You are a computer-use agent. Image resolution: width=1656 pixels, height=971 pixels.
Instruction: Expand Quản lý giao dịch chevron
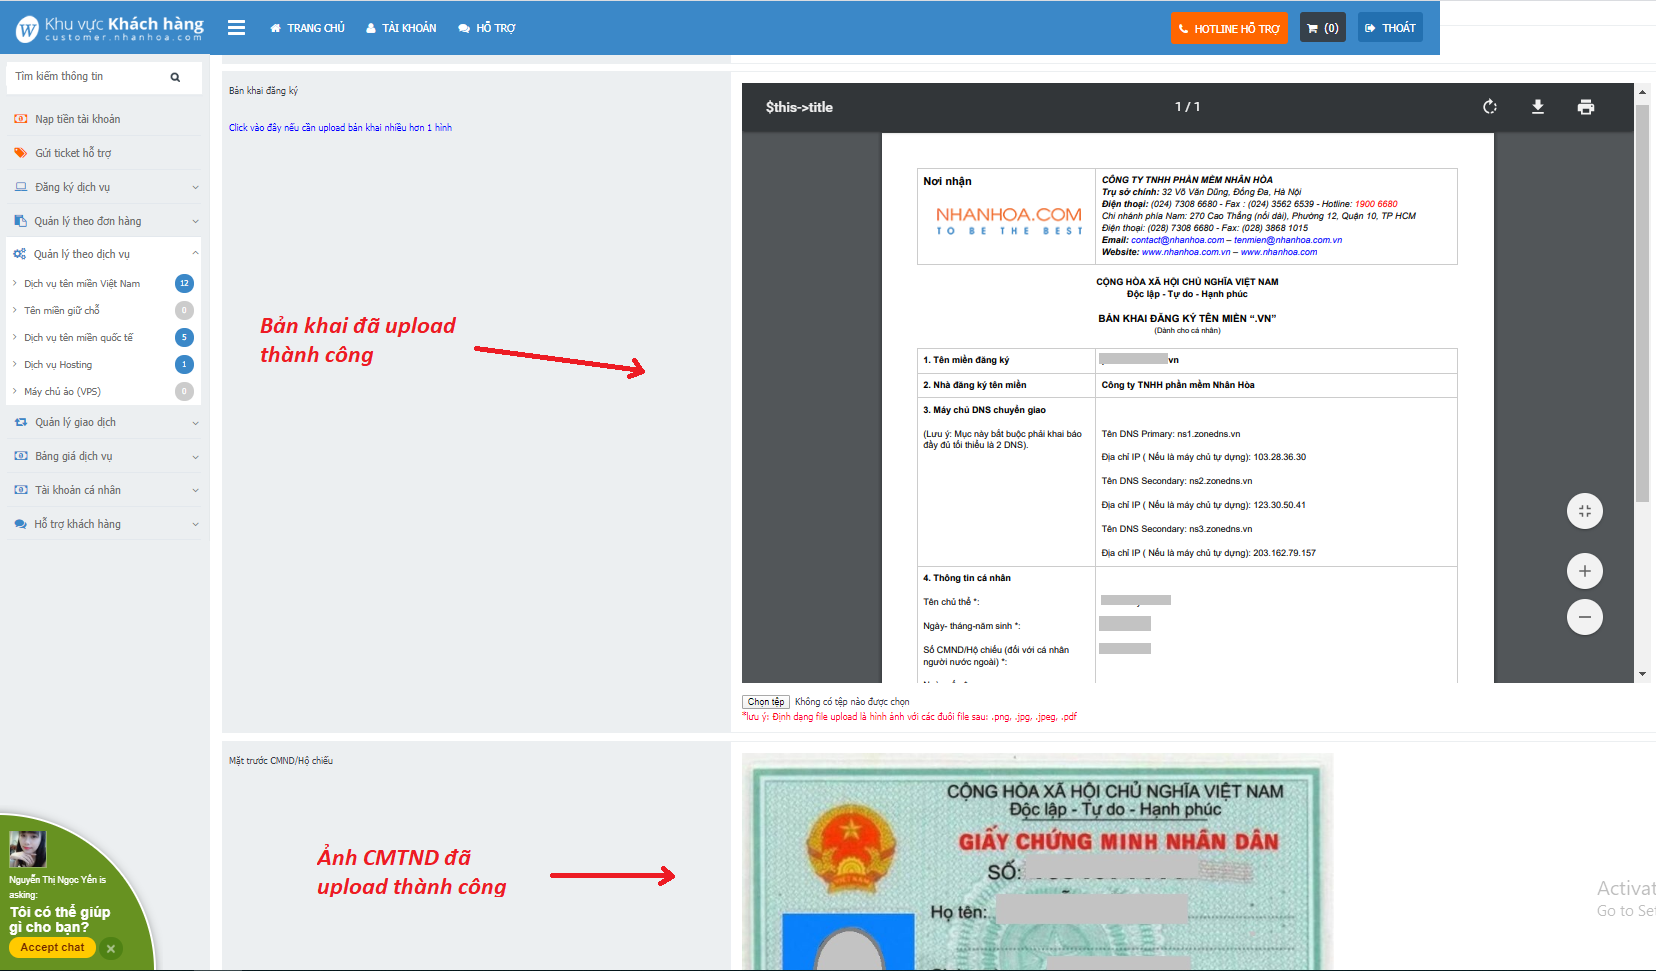tap(195, 422)
